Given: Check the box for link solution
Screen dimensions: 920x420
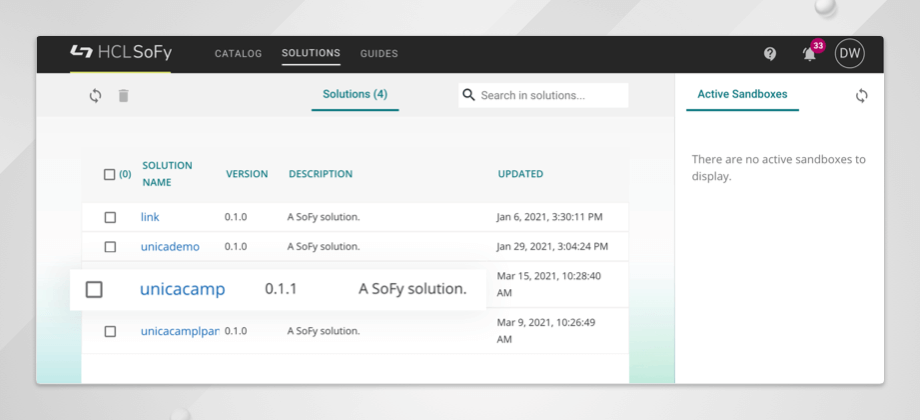Looking at the screenshot, I should [110, 218].
